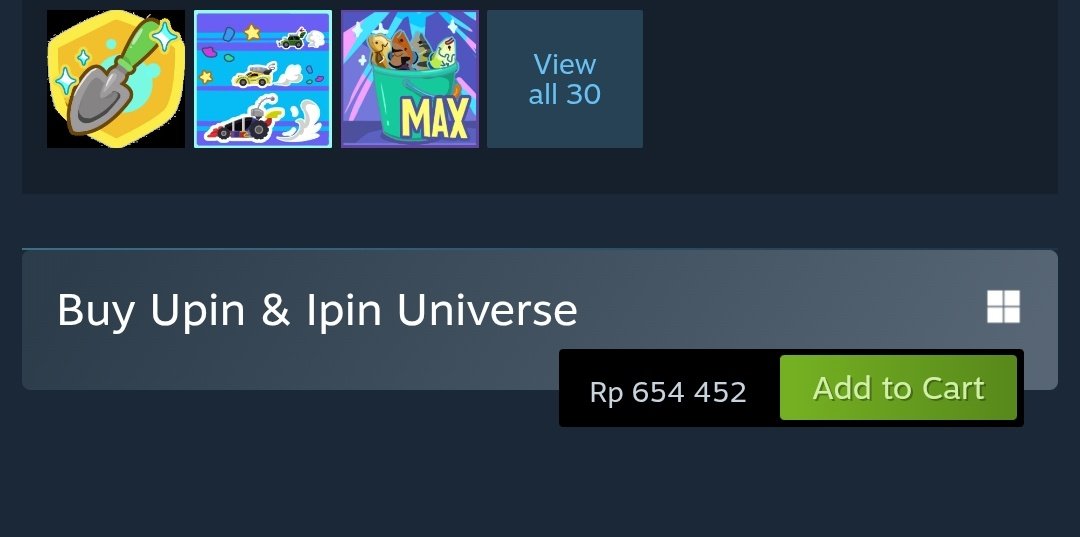View all 30 achievements

pyautogui.click(x=565, y=78)
